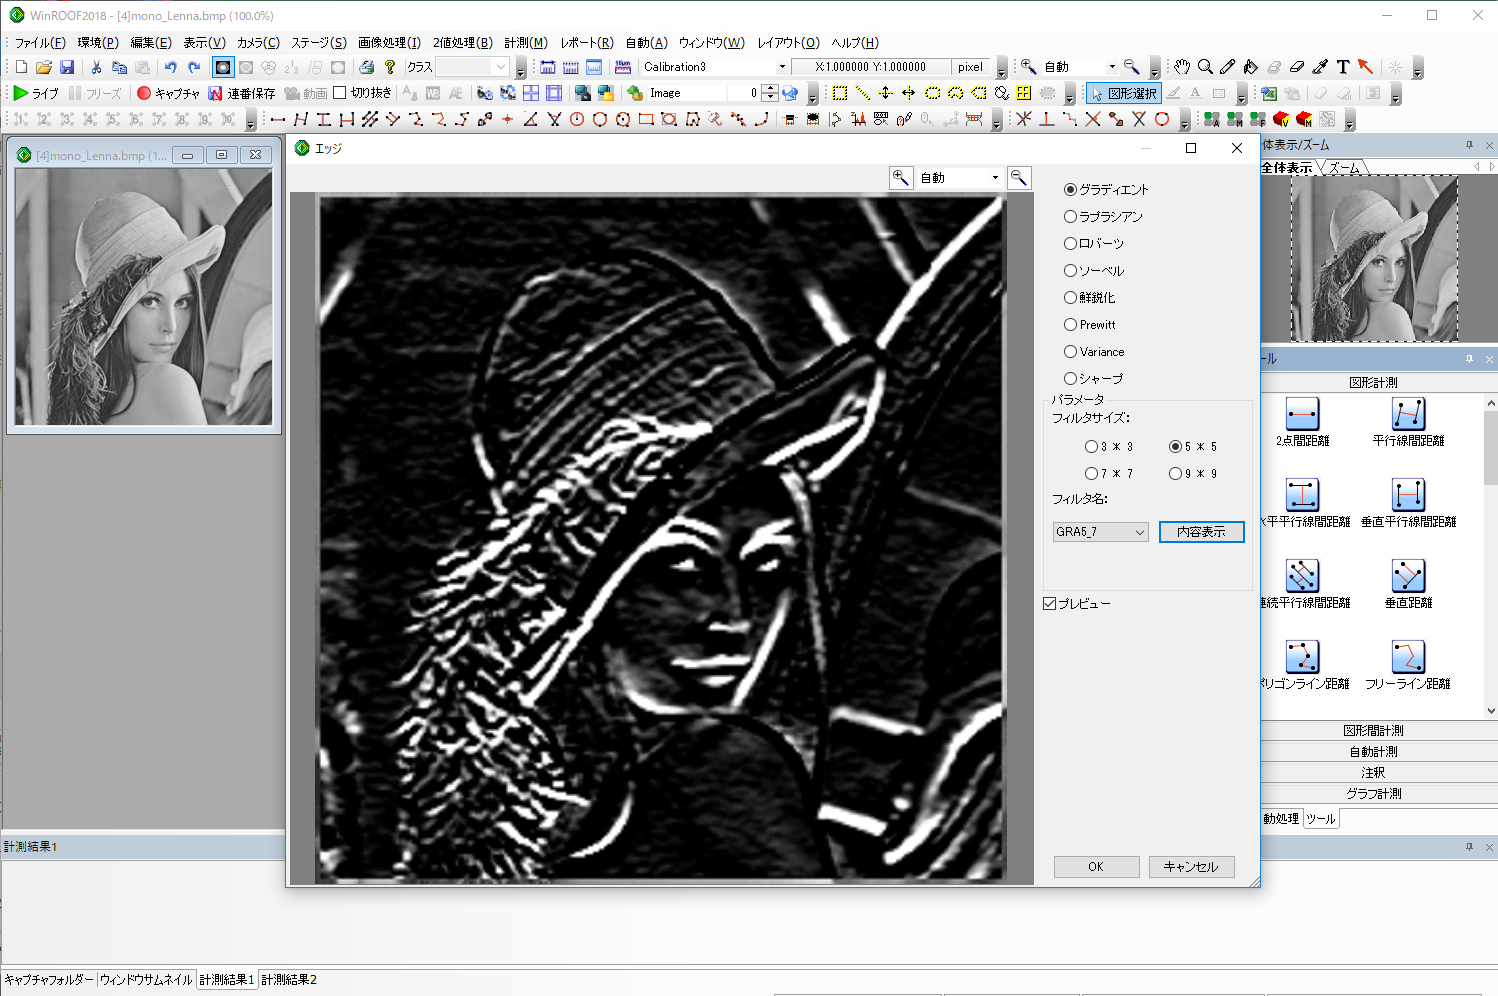Choose the 3 × 3 filter size
Viewport: 1498px width, 996px height.
coord(1091,446)
